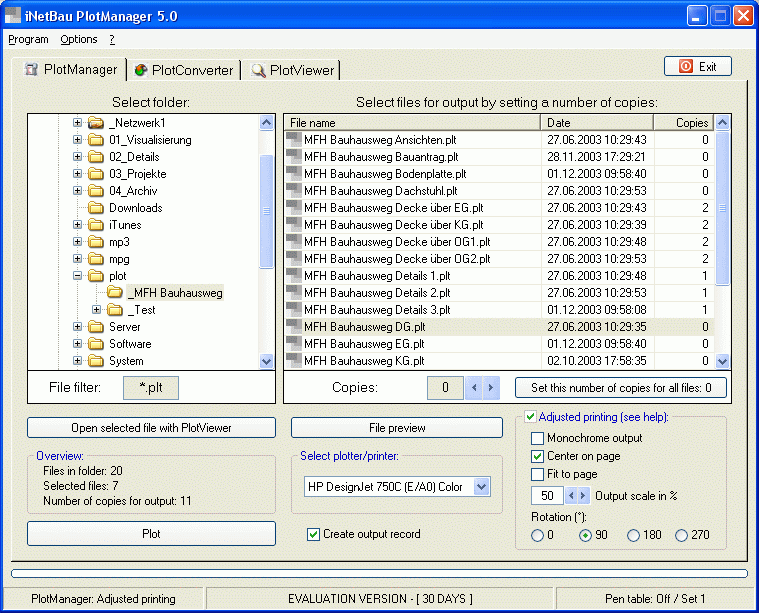Select rotation 180 degrees
Screen dimensions: 759x613
point(633,535)
